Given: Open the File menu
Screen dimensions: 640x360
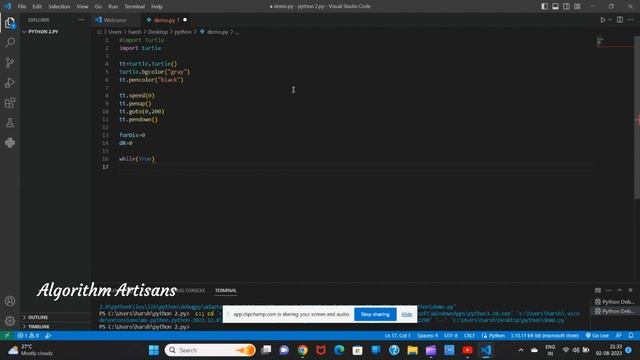Looking at the screenshot, I should (22, 7).
